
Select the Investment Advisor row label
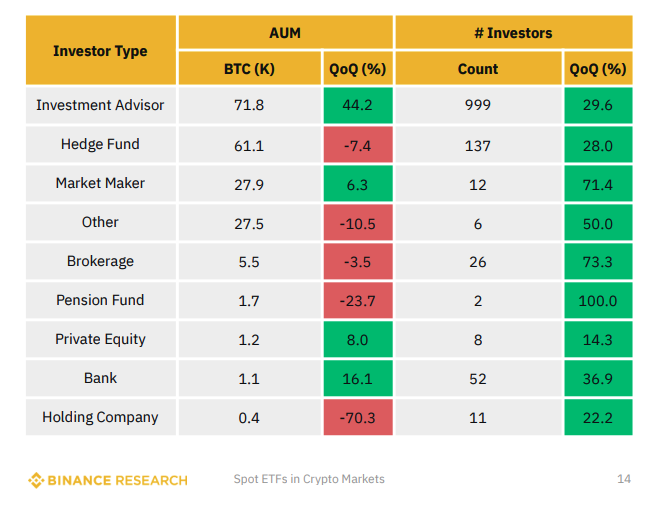100,105
